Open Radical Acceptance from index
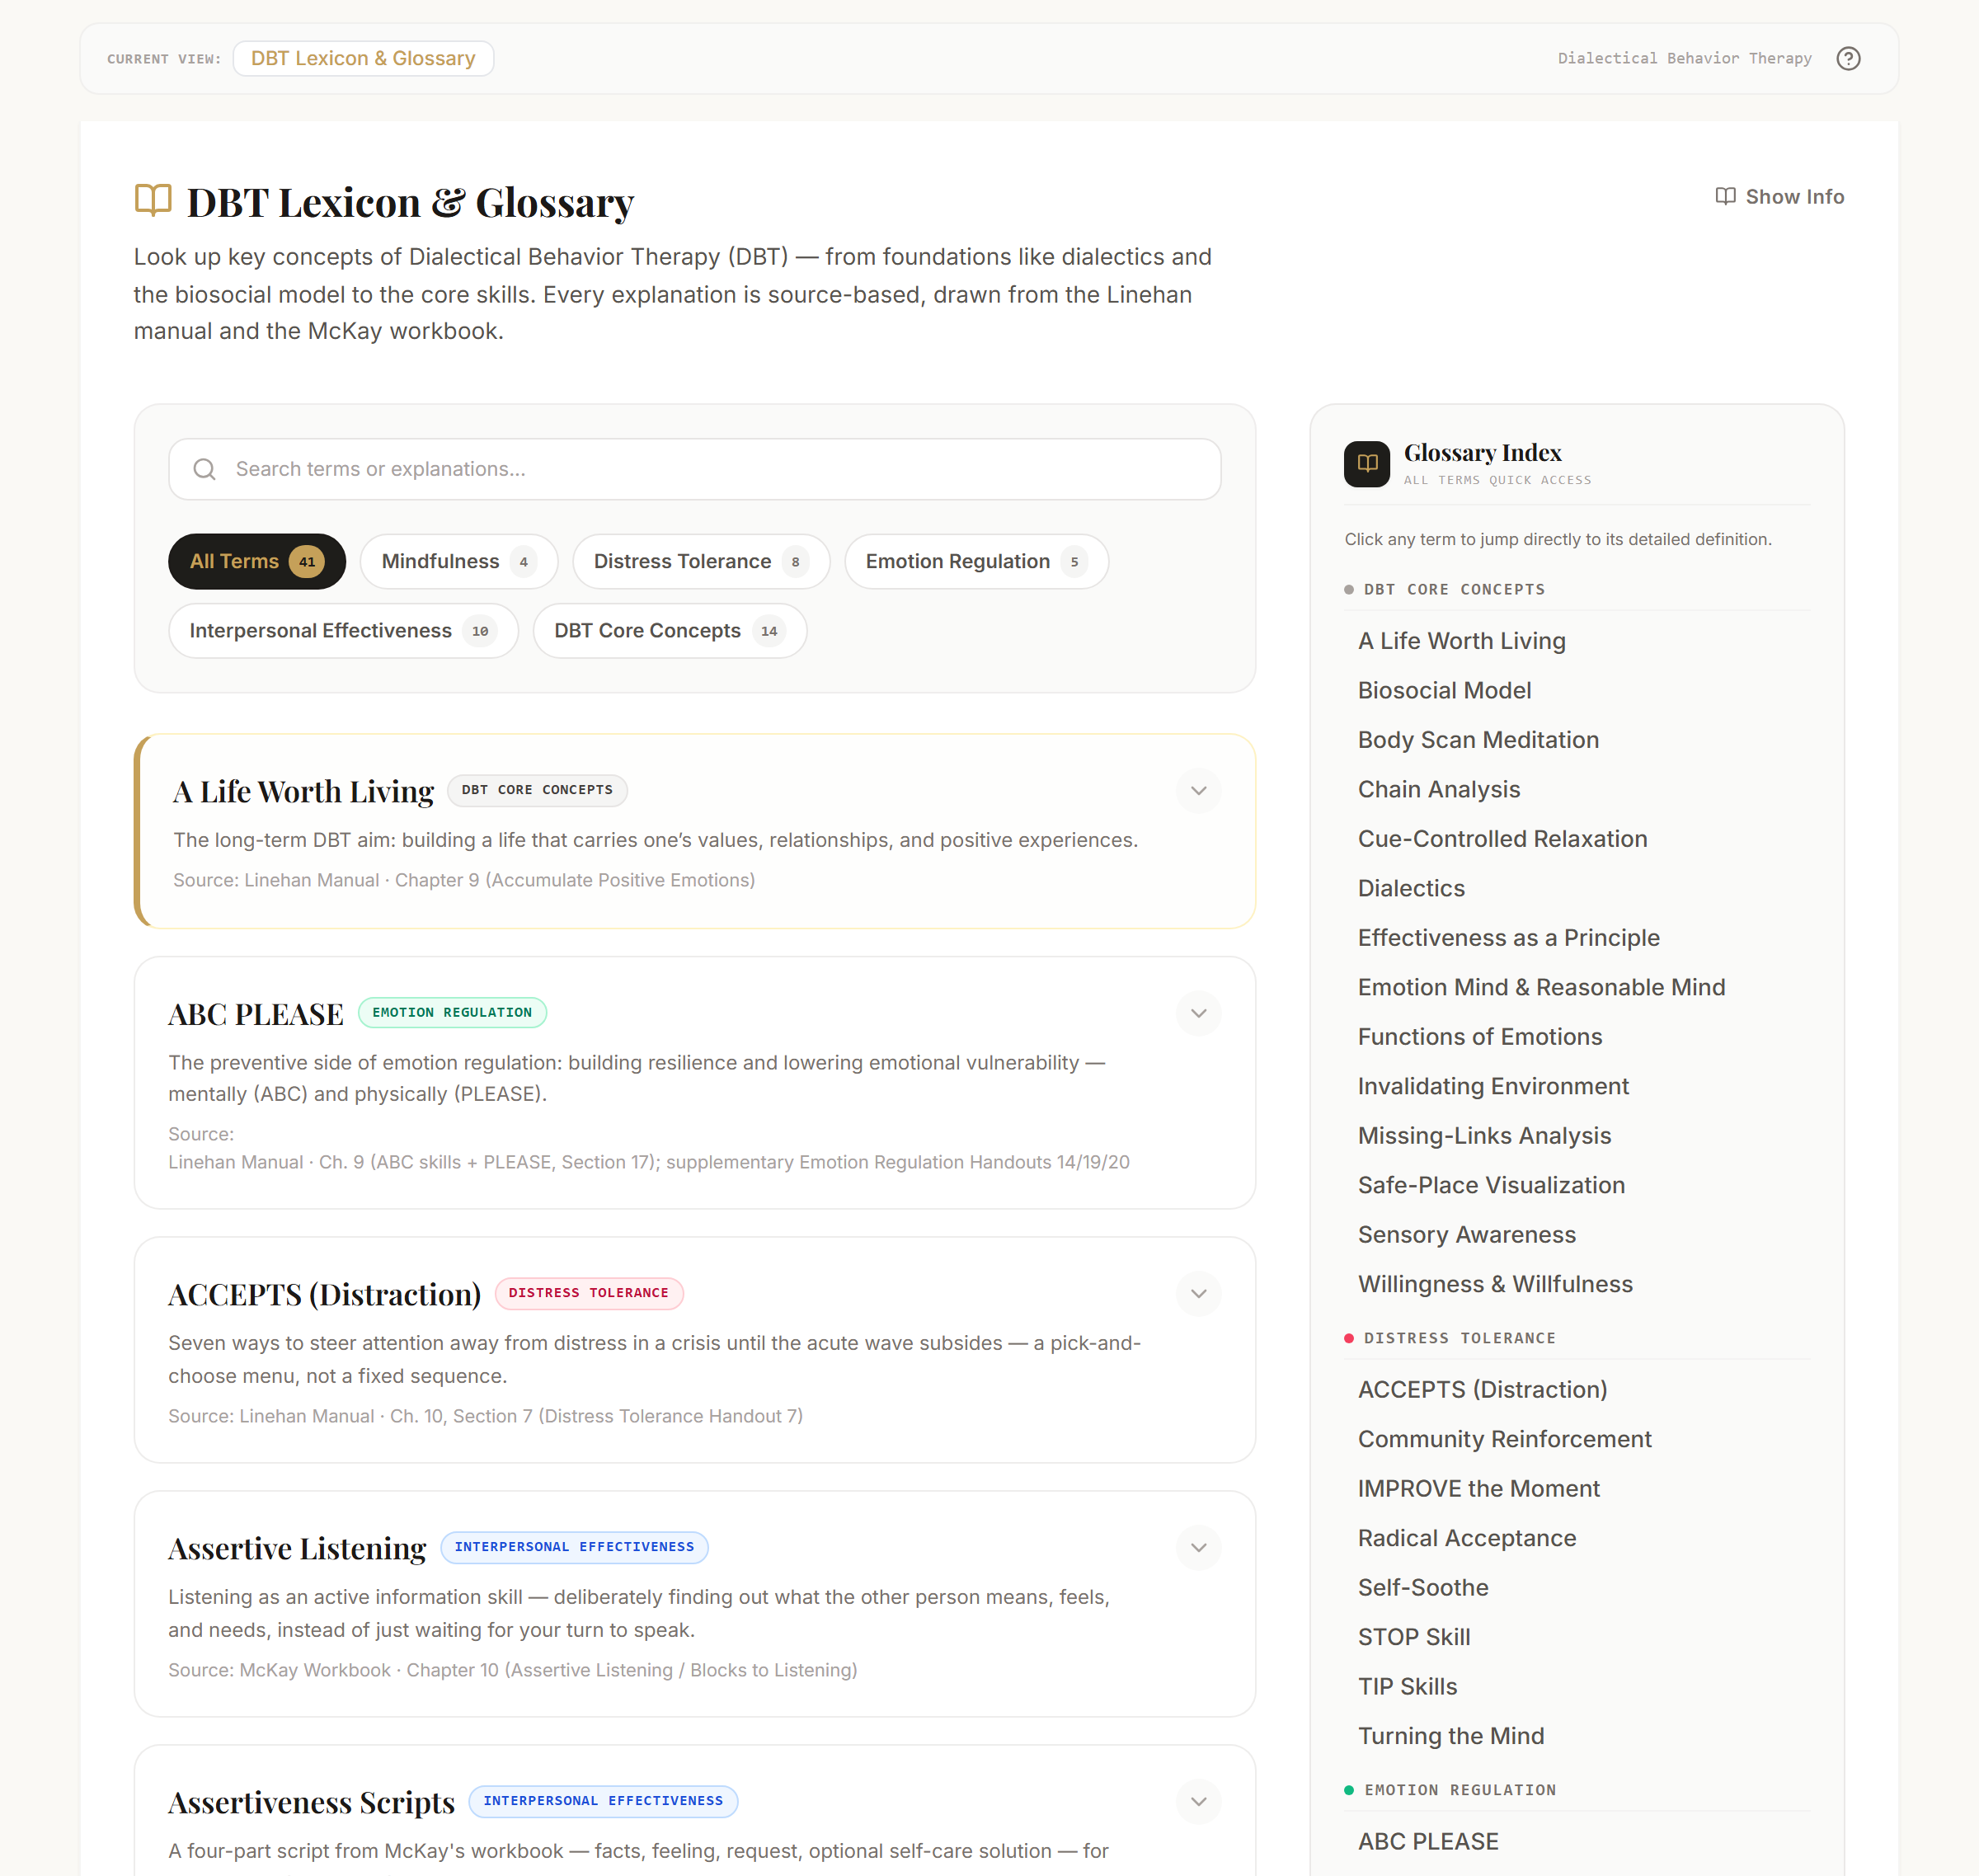Image resolution: width=1979 pixels, height=1876 pixels. (x=1466, y=1538)
